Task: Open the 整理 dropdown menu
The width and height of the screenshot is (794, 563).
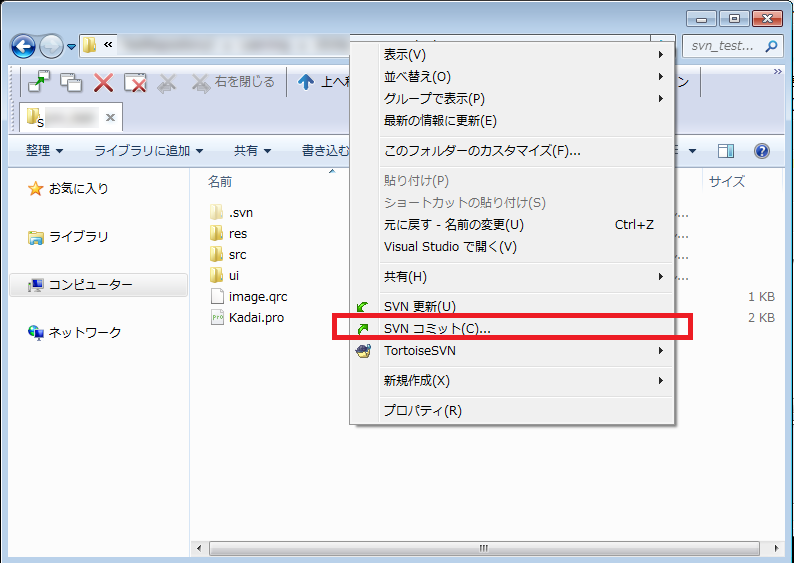Action: (x=45, y=150)
